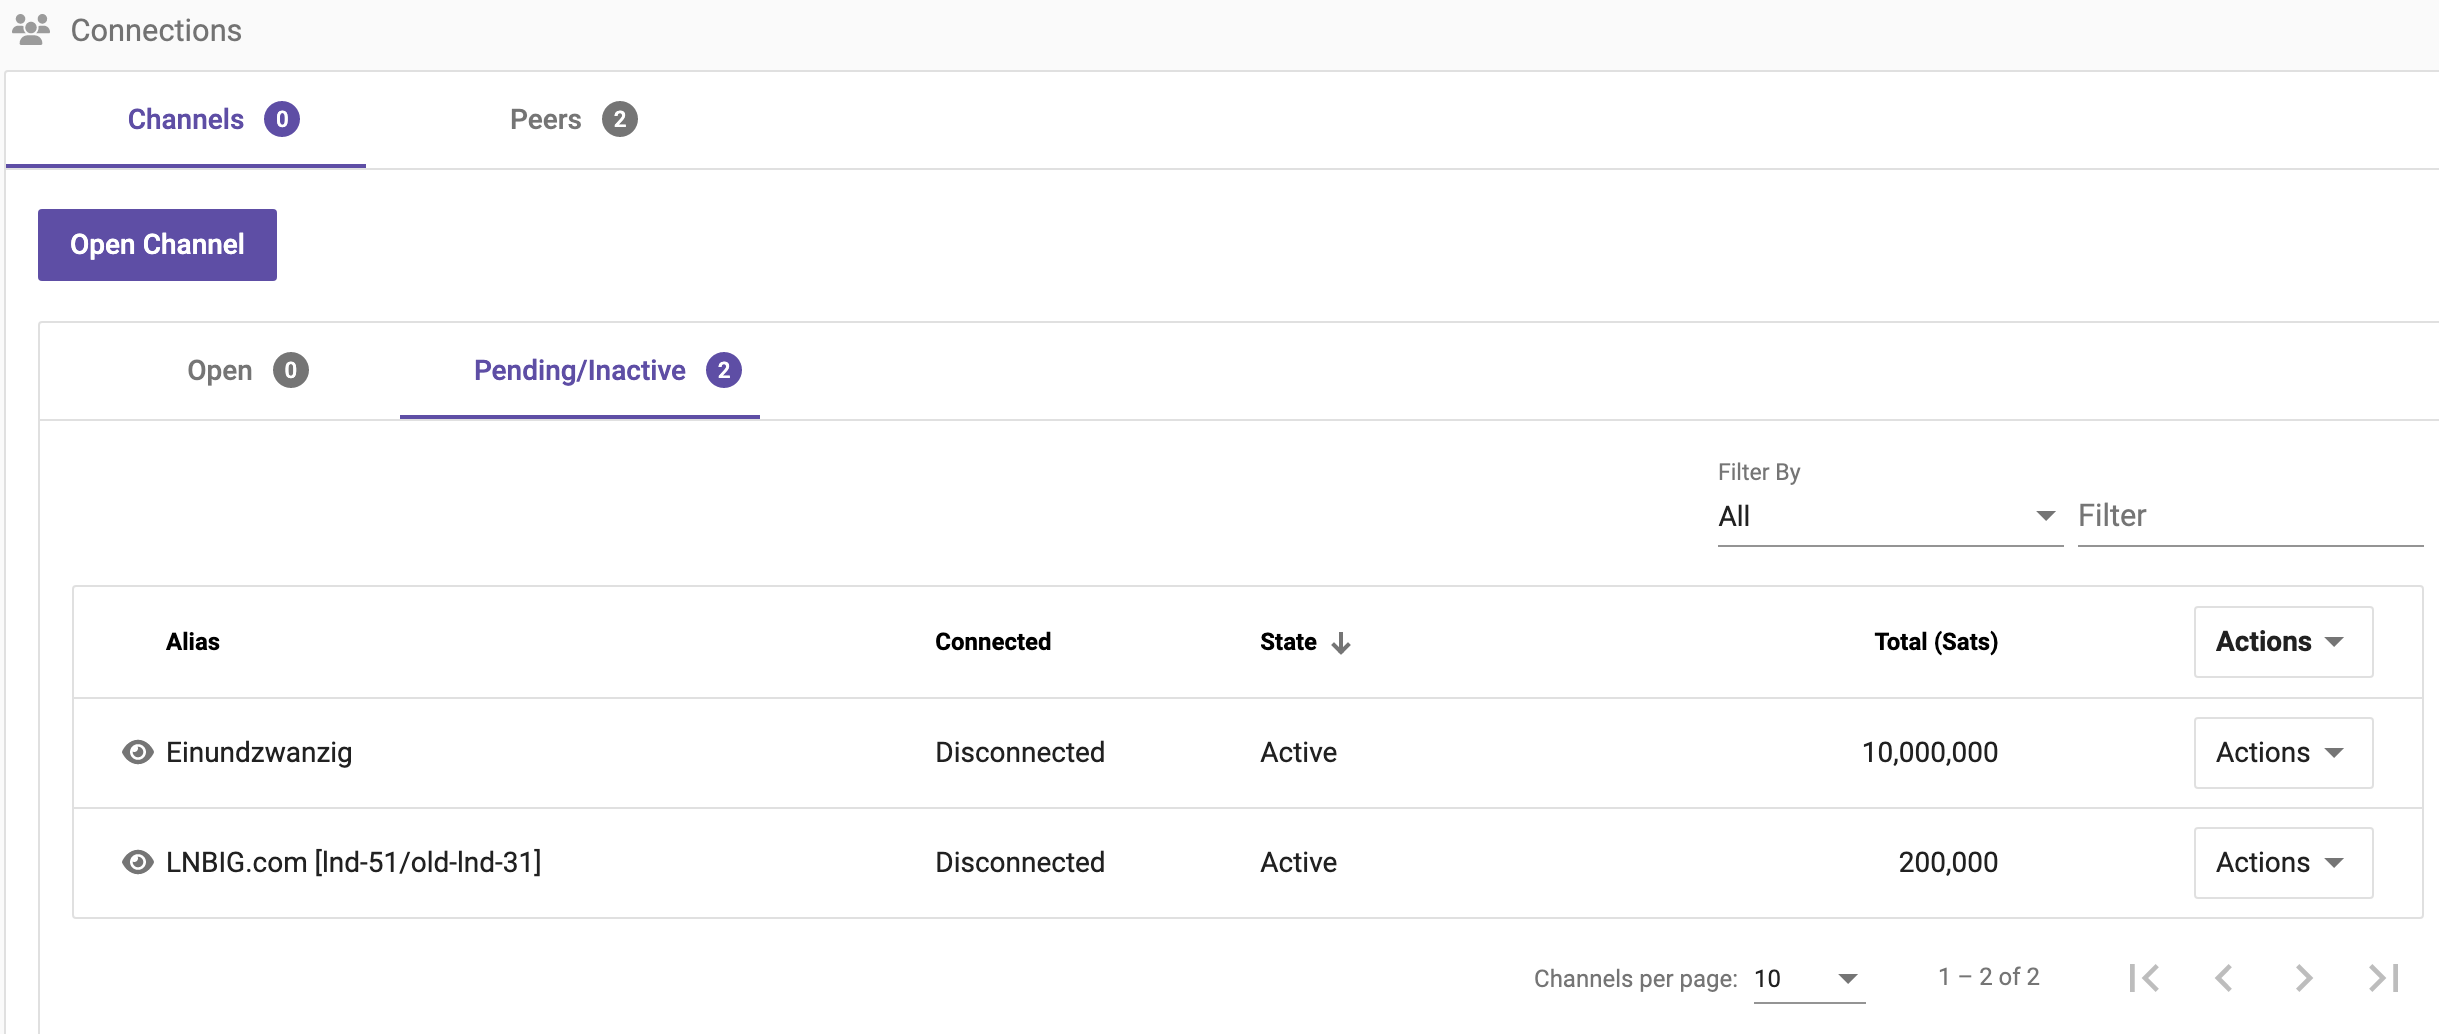Open Actions dropdown in table header

tap(2282, 642)
